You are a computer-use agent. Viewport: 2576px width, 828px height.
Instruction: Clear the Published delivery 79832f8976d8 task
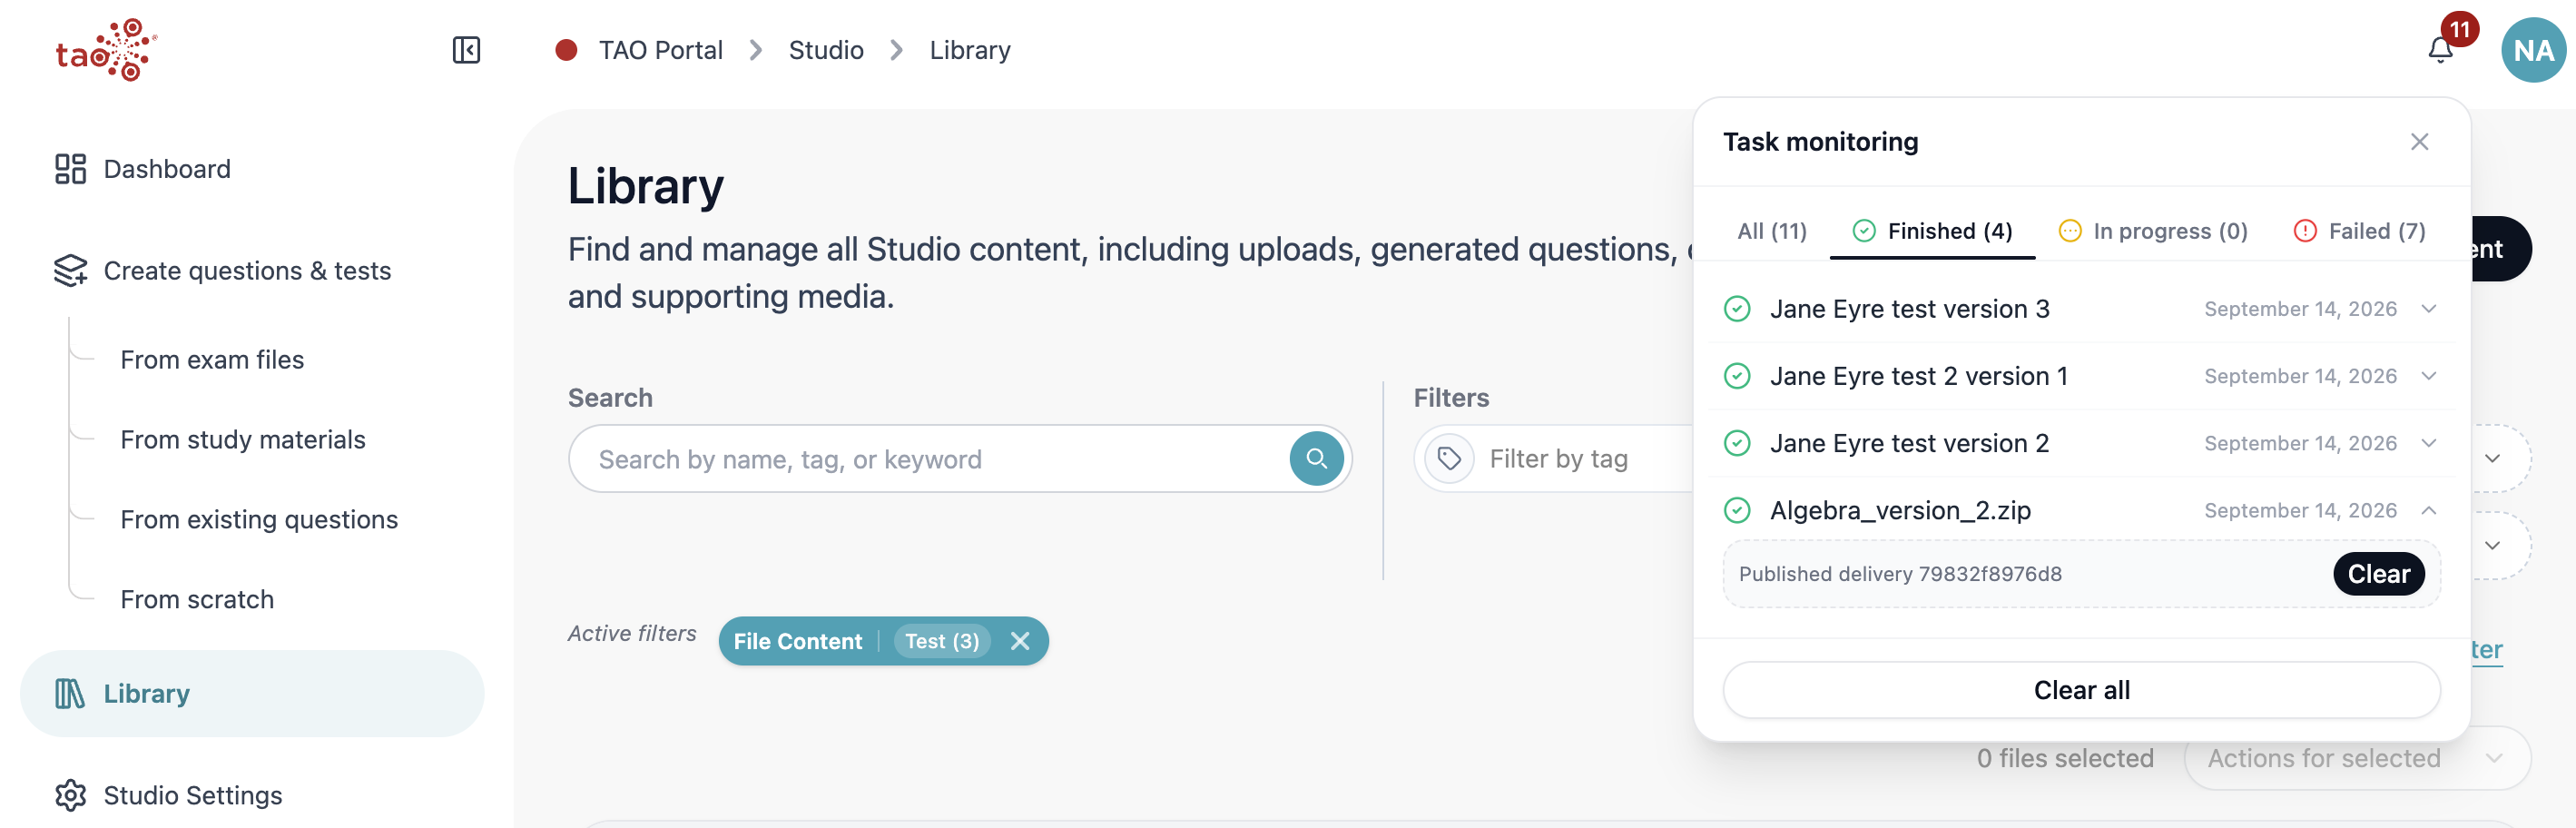pyautogui.click(x=2378, y=574)
